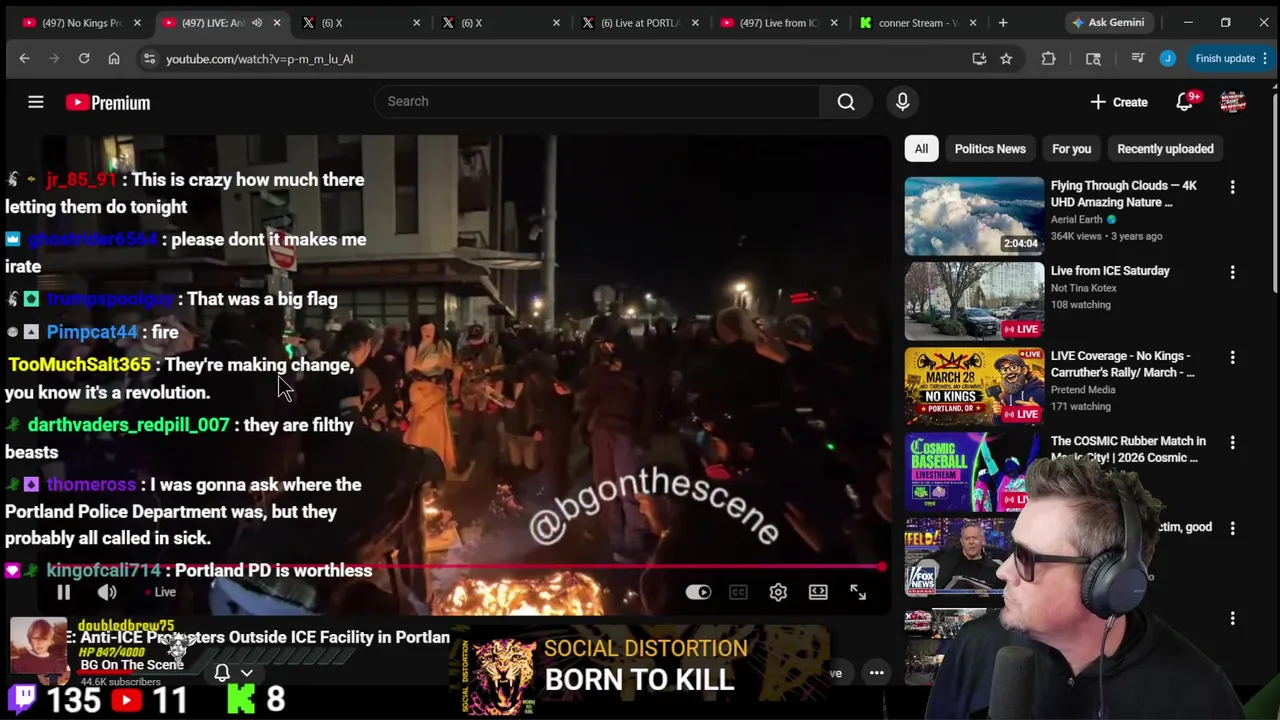Open more actions ellipsis below video

point(876,673)
